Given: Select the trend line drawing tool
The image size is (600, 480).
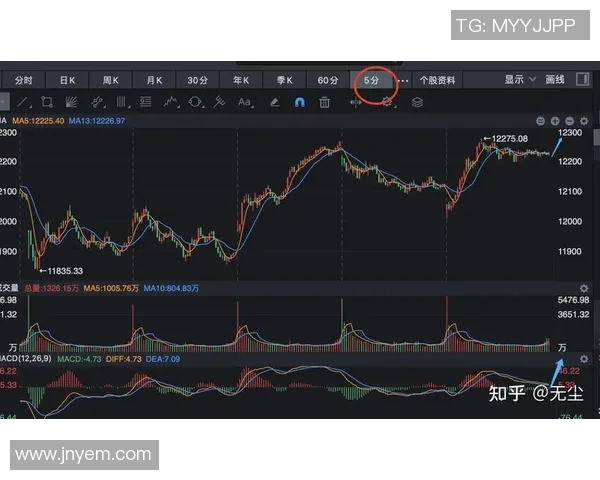Looking at the screenshot, I should pos(21,102).
